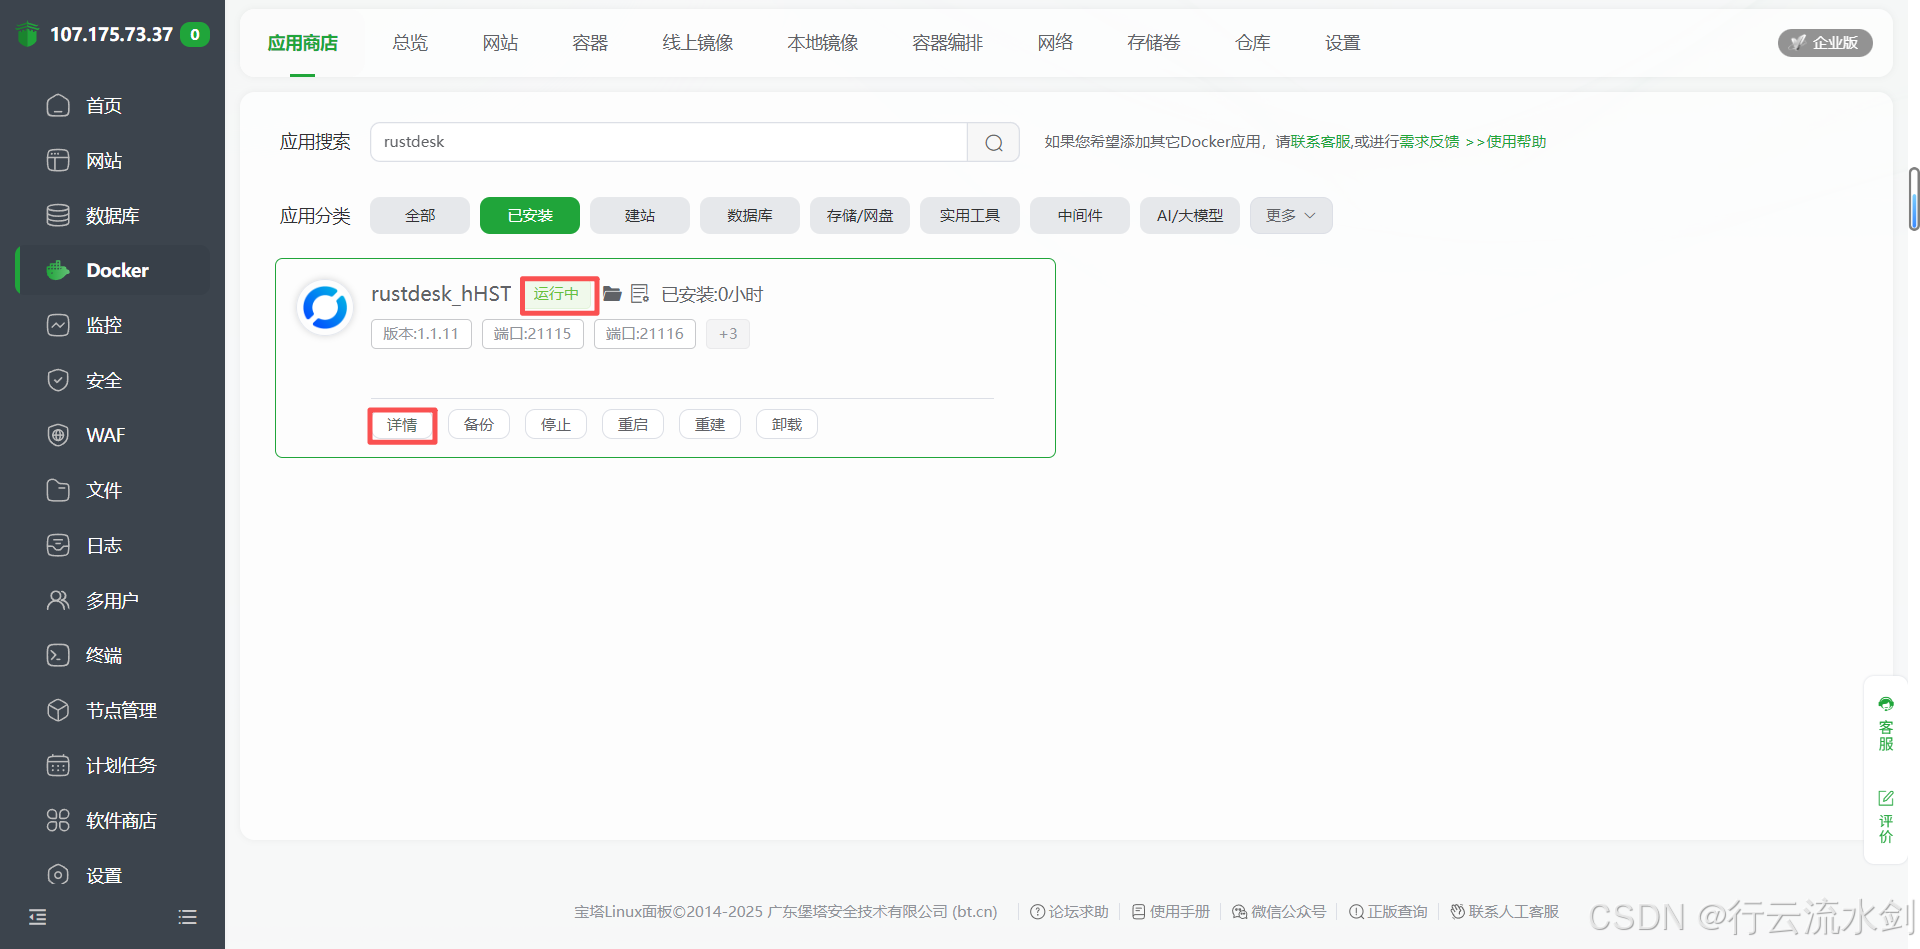Viewport: 1920px width, 949px height.
Task: Filter apps by 已安装 category
Action: (529, 216)
